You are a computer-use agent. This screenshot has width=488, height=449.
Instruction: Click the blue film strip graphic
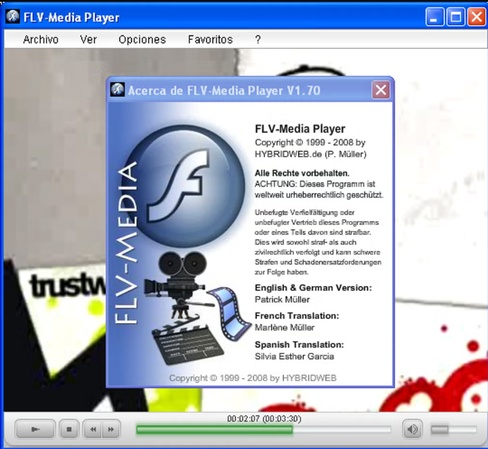[229, 313]
